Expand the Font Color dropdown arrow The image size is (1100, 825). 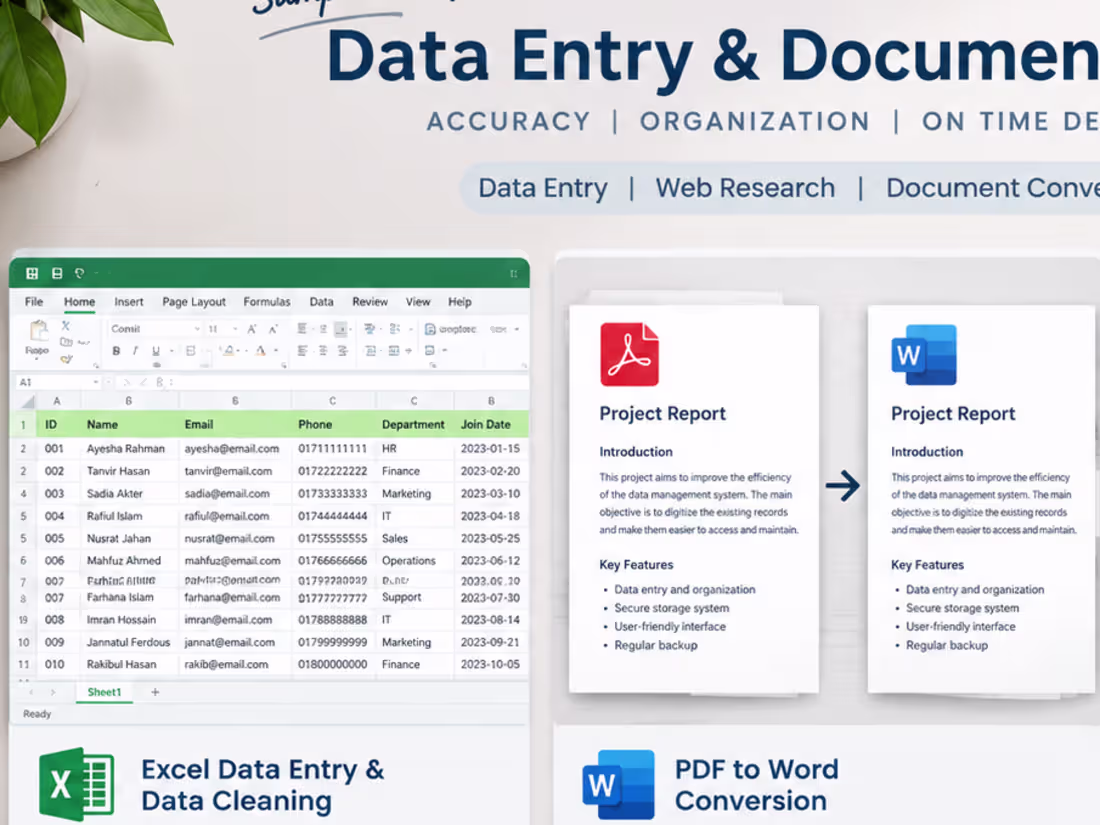tap(276, 351)
